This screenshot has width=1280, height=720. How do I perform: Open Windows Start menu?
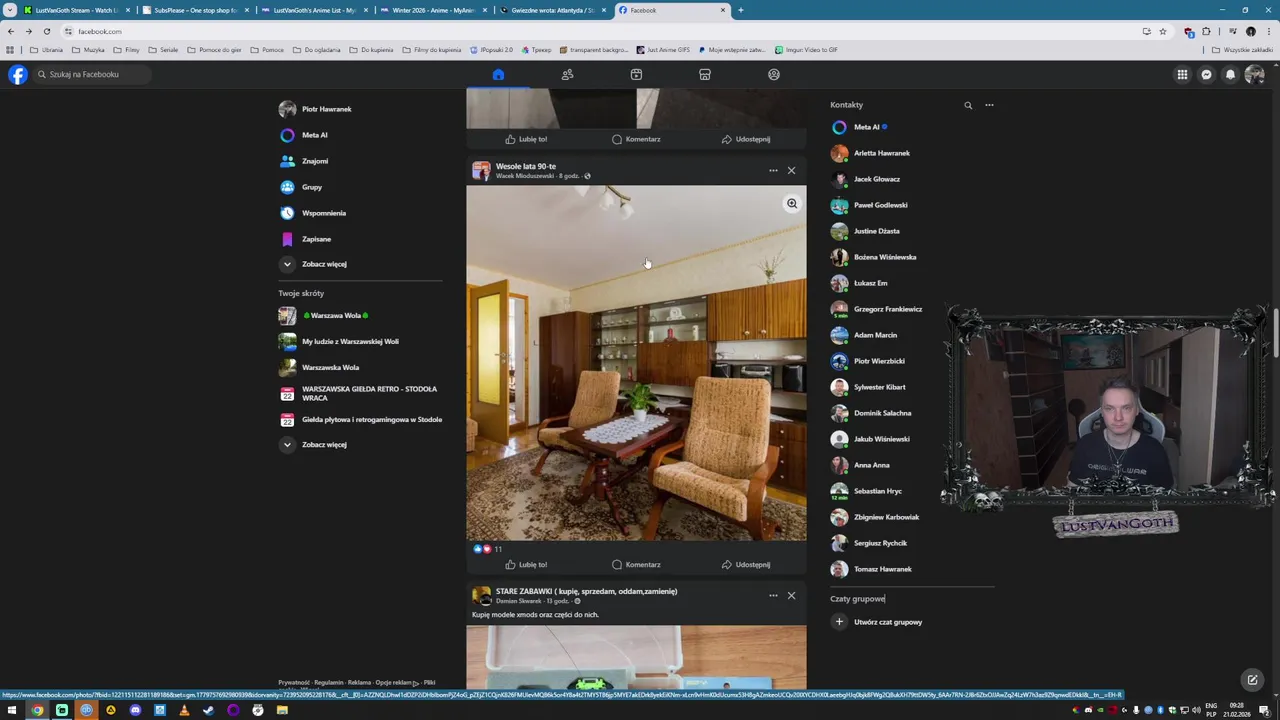pyautogui.click(x=12, y=710)
